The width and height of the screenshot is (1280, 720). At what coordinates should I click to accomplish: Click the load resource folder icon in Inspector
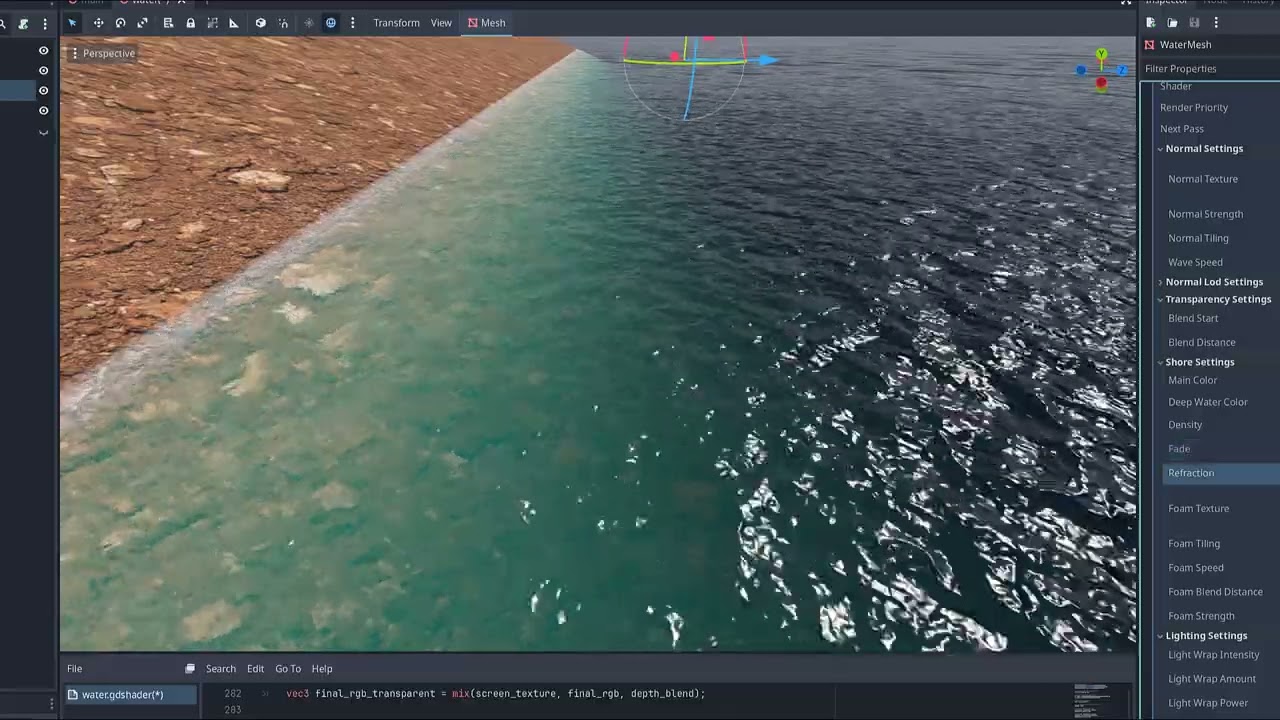point(1172,22)
